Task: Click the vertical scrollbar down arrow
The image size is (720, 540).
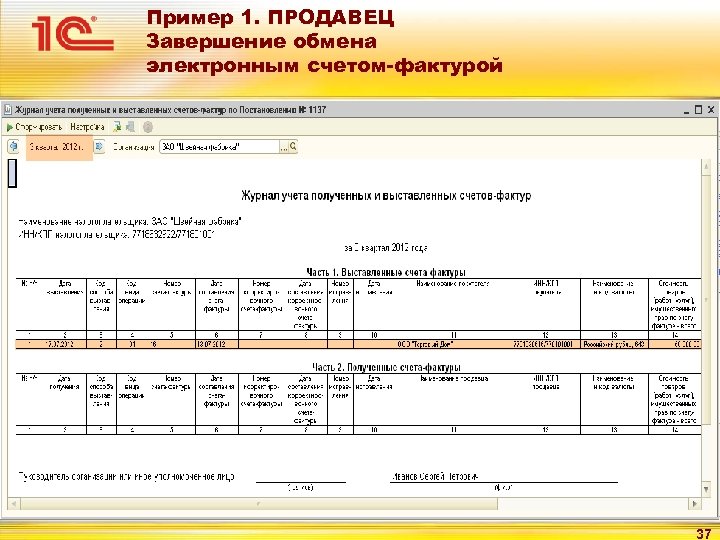Action: (x=706, y=489)
